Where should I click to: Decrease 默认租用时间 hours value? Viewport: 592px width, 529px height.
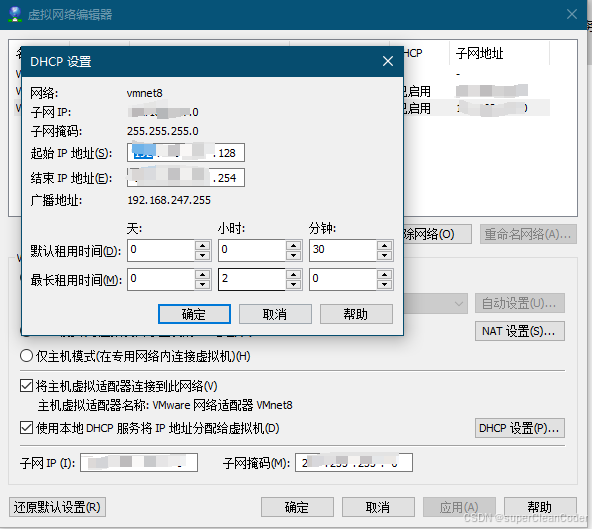(294, 256)
